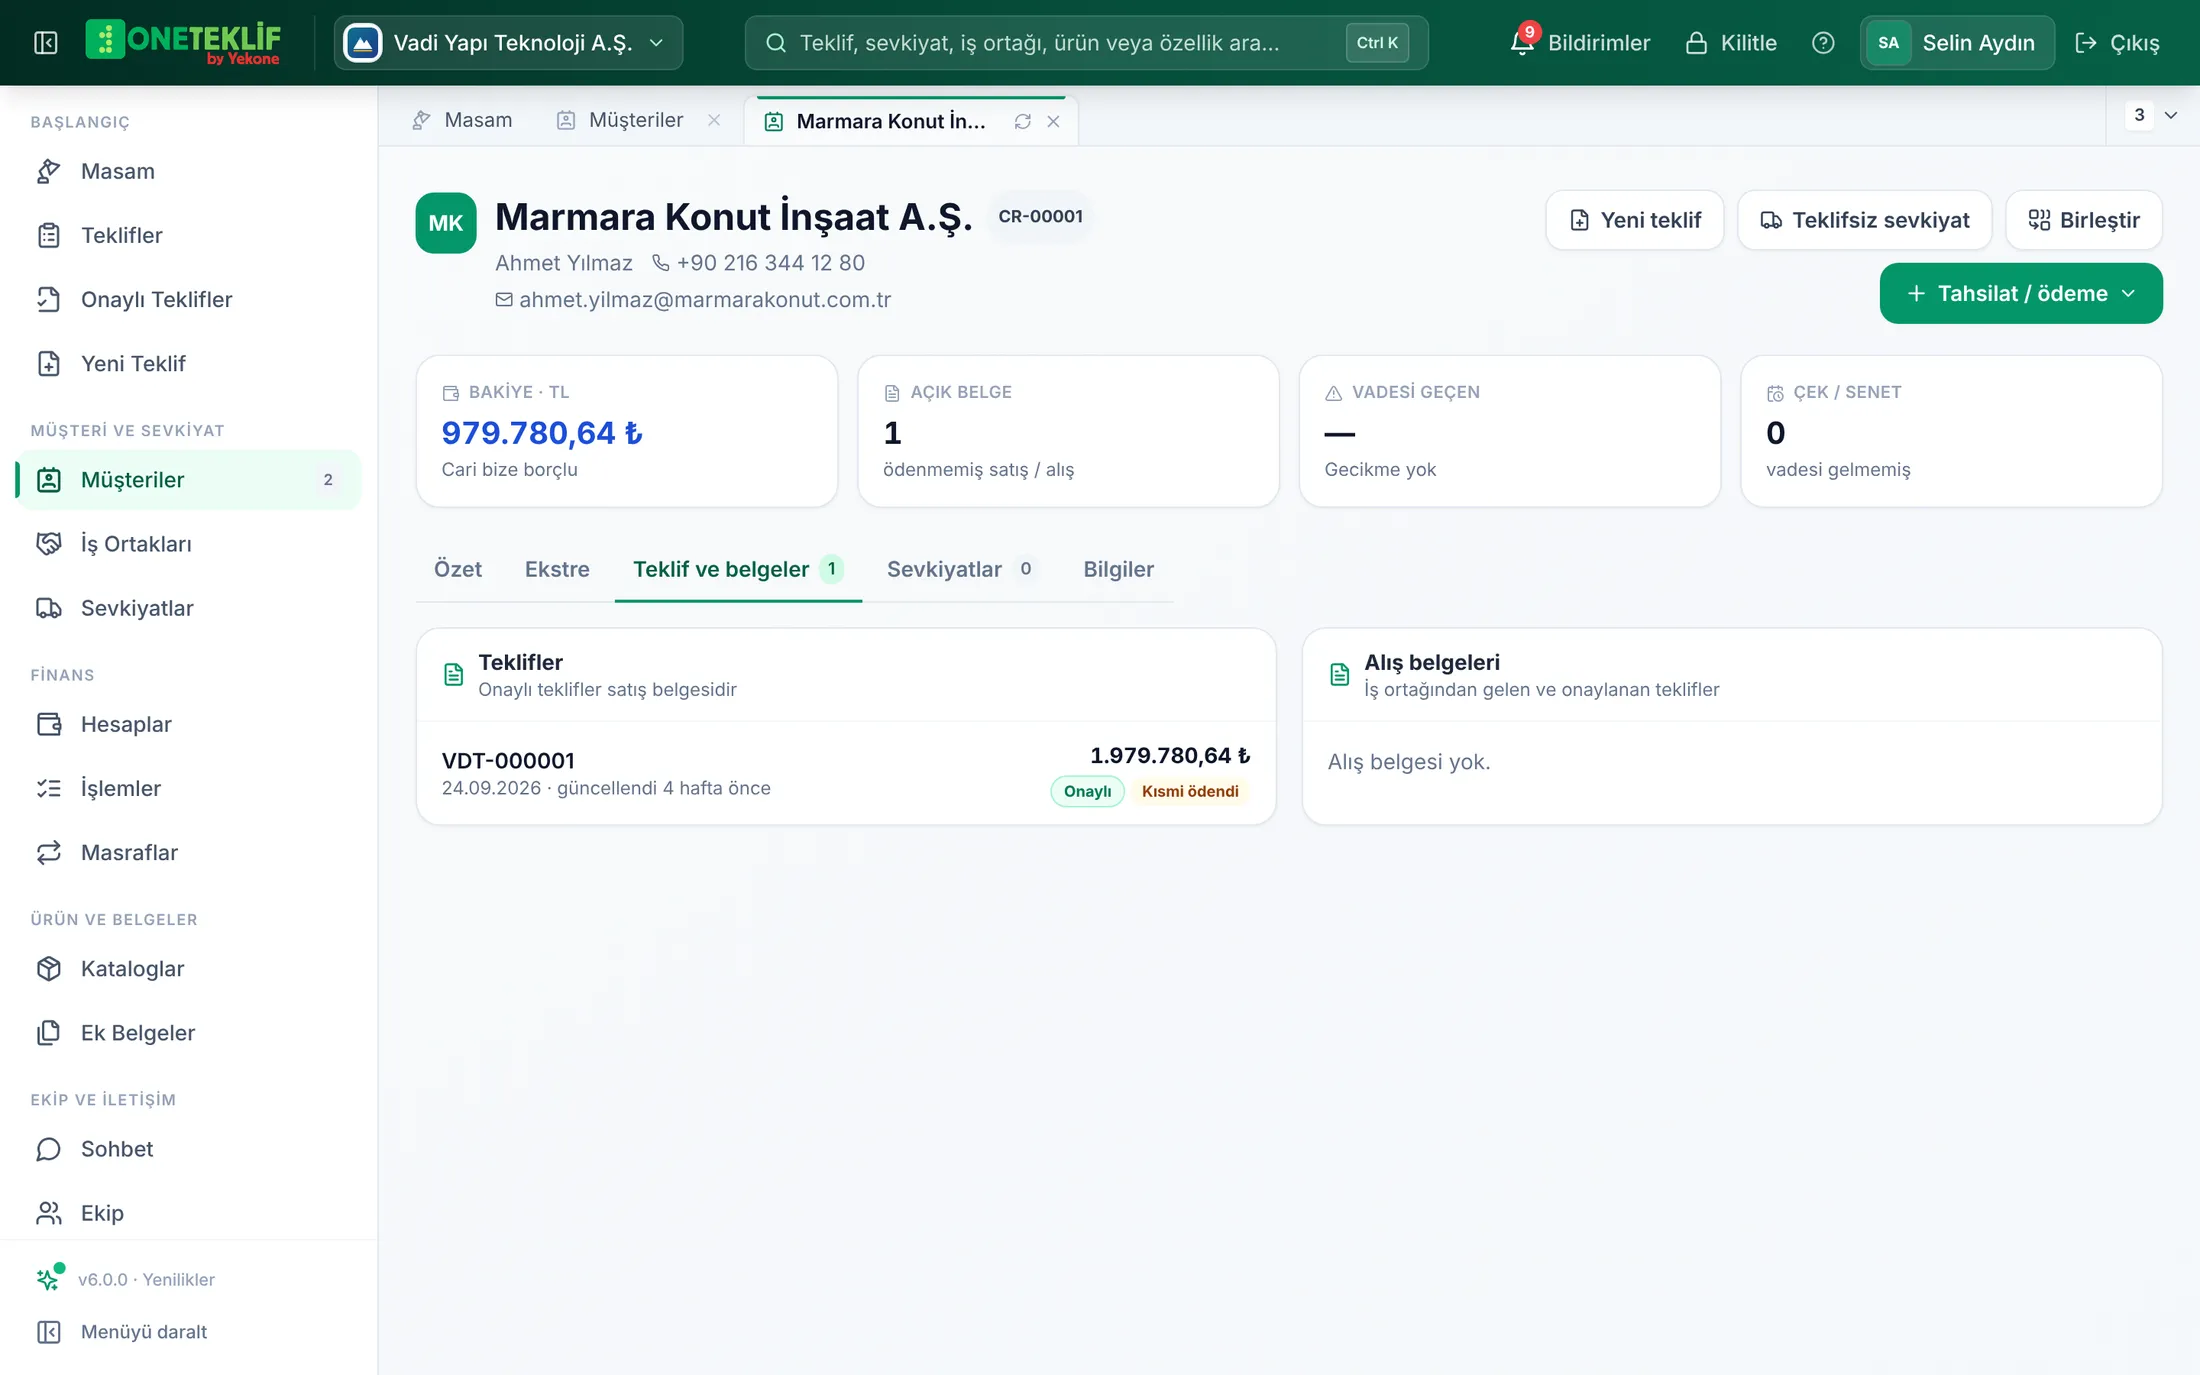Open İş Ortakları in the sidebar
This screenshot has width=2200, height=1375.
click(x=189, y=544)
